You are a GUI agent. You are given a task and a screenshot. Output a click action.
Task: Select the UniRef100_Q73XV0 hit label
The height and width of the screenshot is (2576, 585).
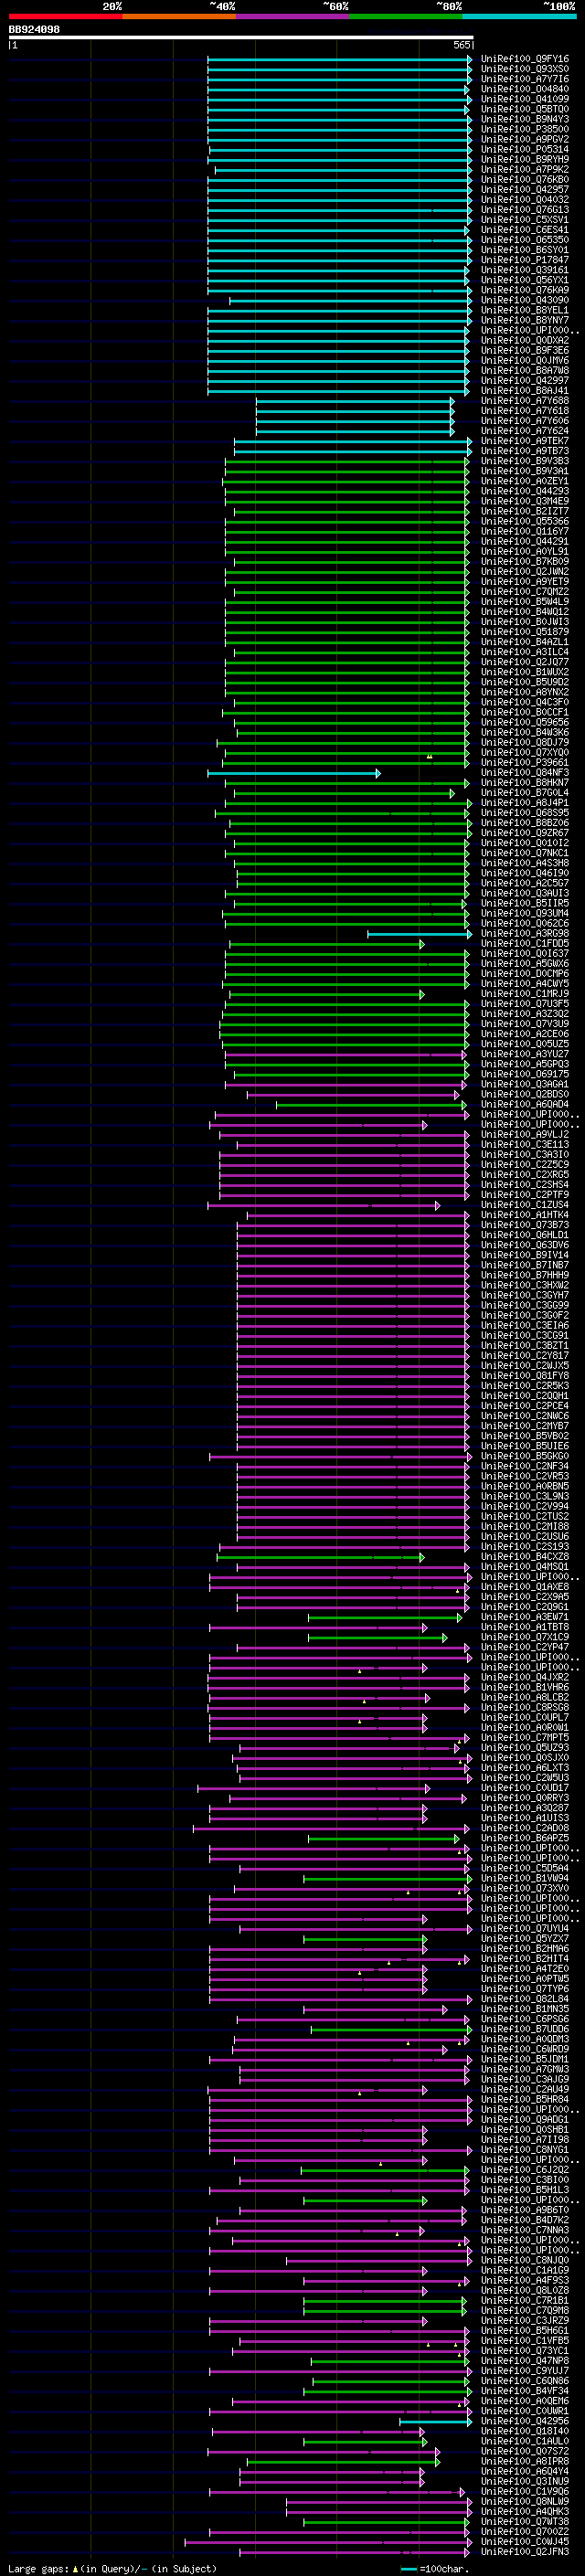tap(525, 1889)
